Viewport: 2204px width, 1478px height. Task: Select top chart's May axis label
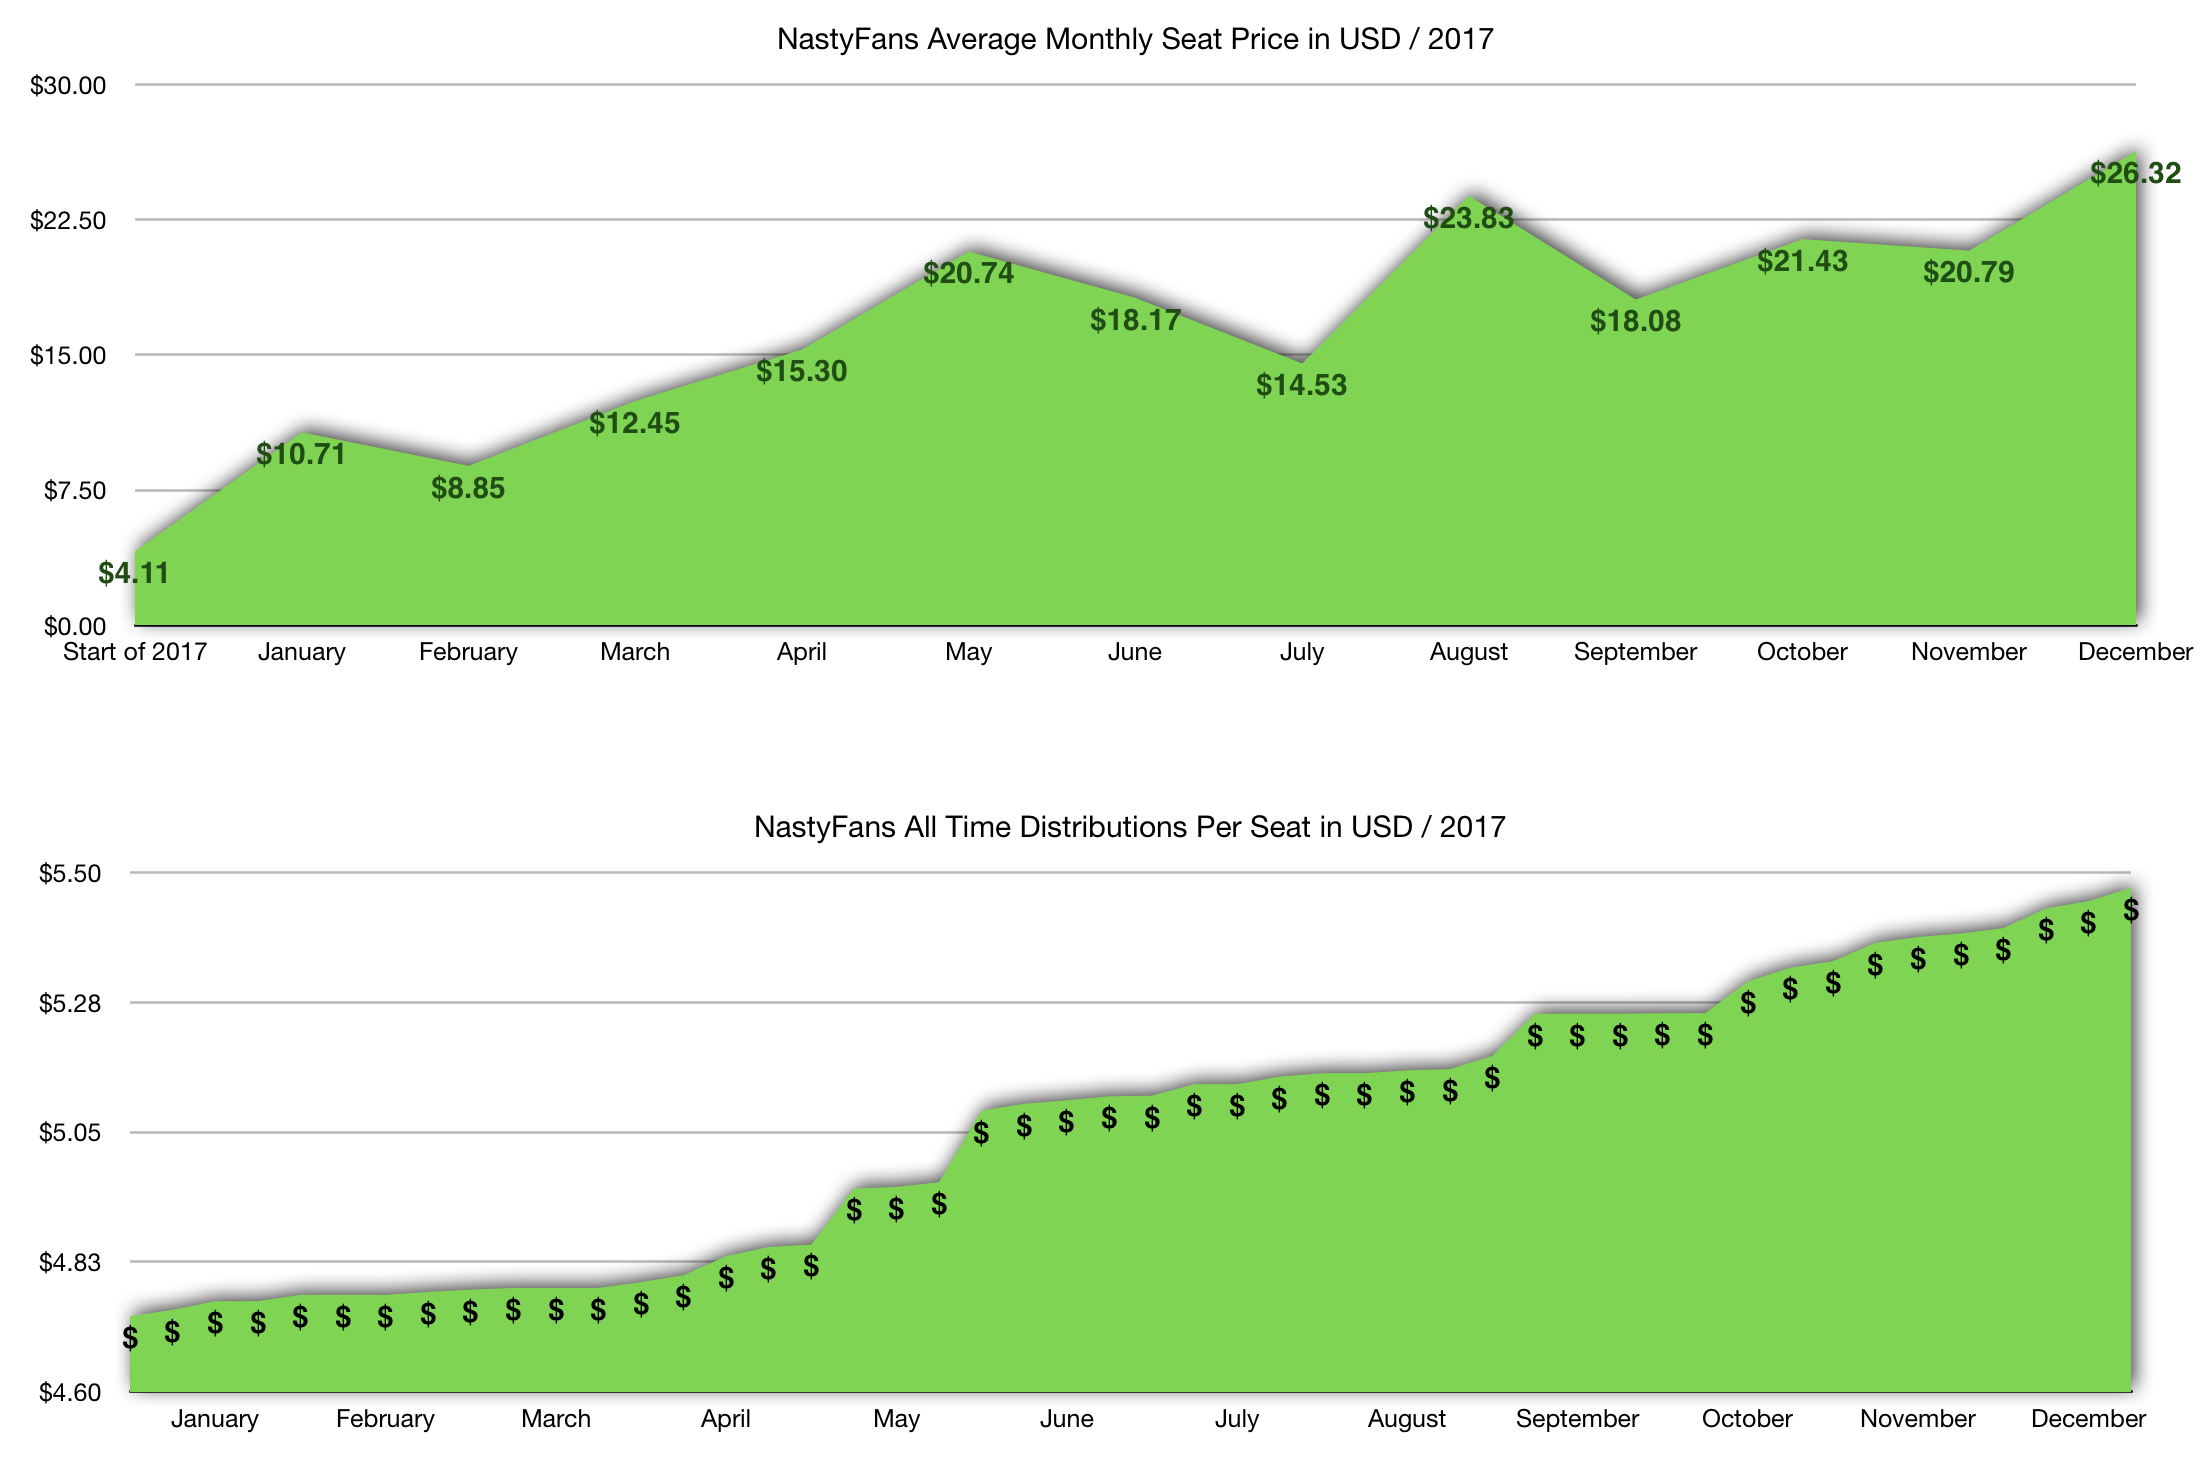pos(968,652)
